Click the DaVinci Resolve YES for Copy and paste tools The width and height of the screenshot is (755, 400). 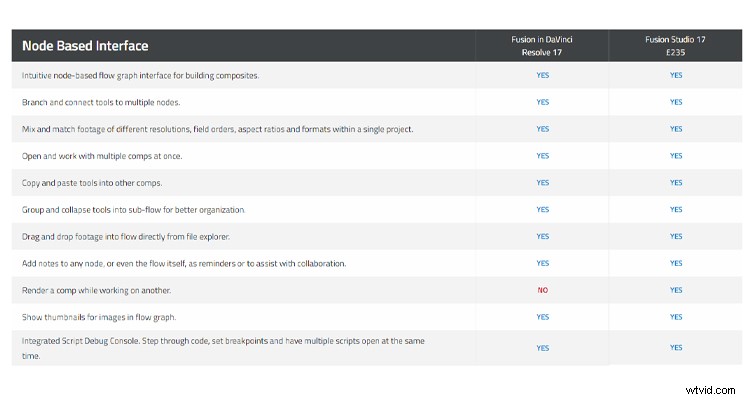coord(542,183)
